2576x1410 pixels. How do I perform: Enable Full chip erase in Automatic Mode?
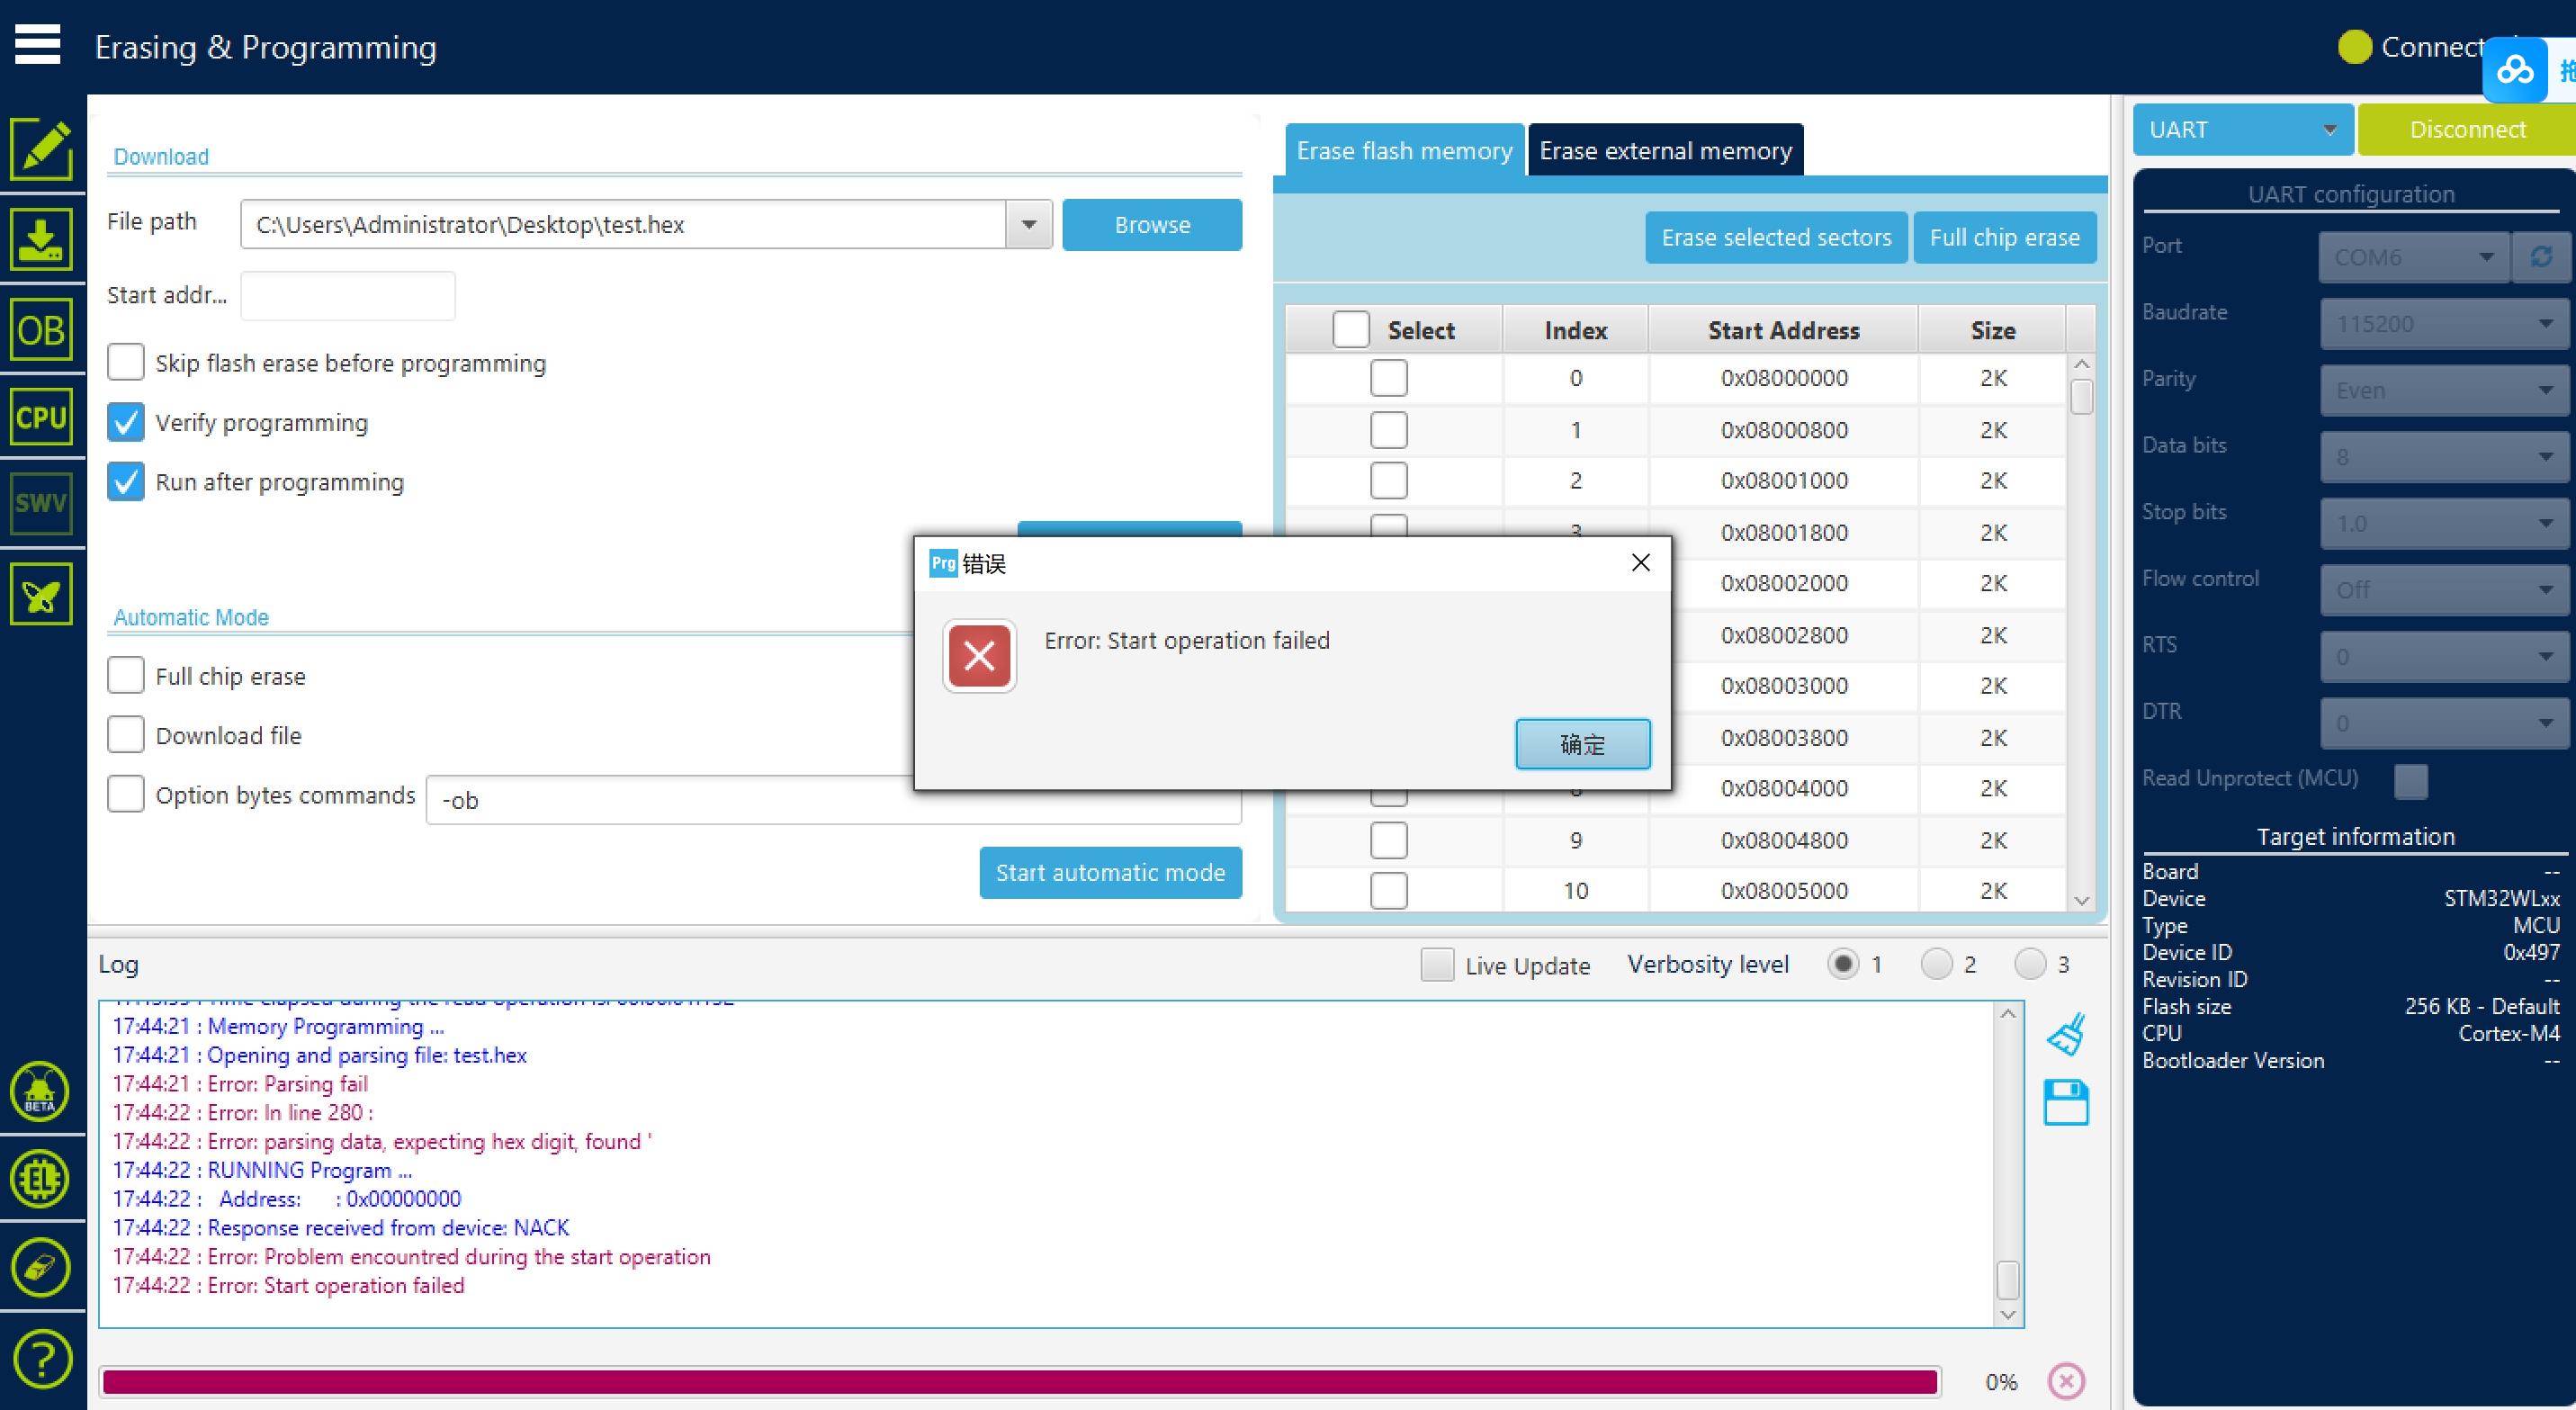126,675
